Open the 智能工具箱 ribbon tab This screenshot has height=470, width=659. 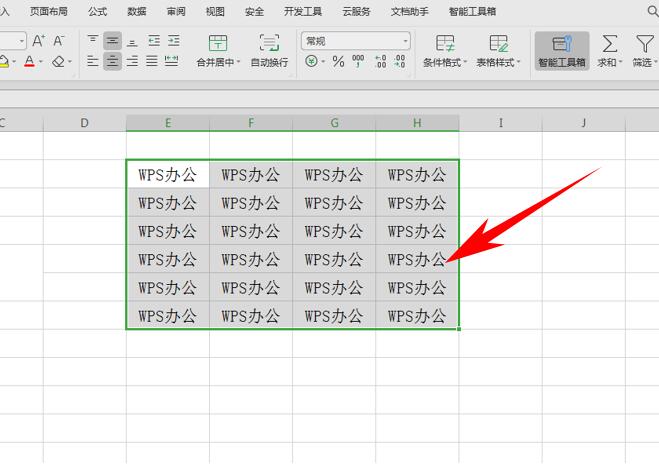[472, 11]
